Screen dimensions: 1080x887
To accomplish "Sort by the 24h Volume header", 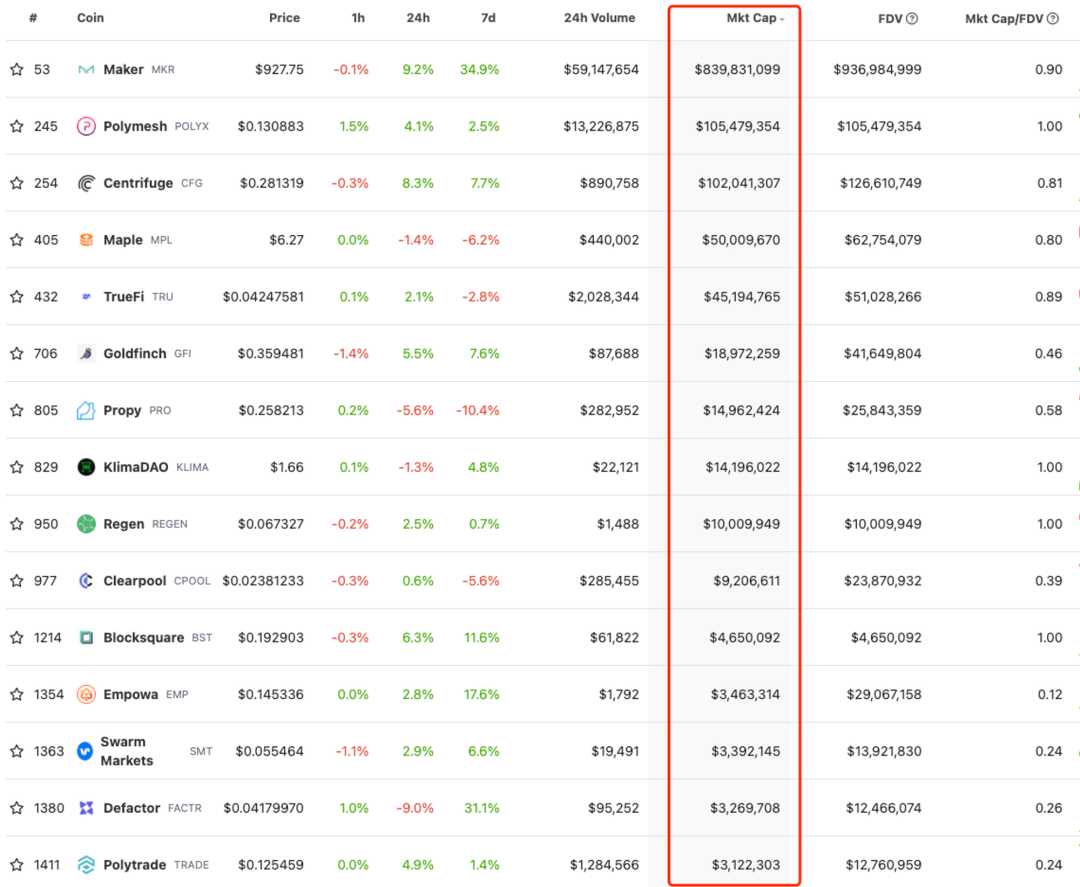I will (600, 18).
